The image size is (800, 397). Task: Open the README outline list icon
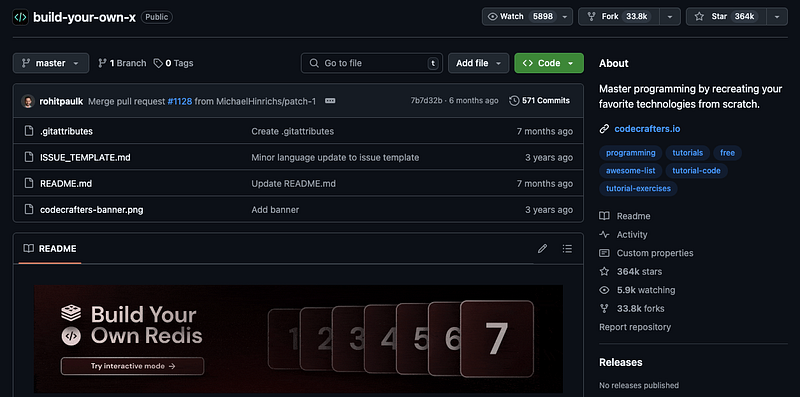click(x=567, y=249)
